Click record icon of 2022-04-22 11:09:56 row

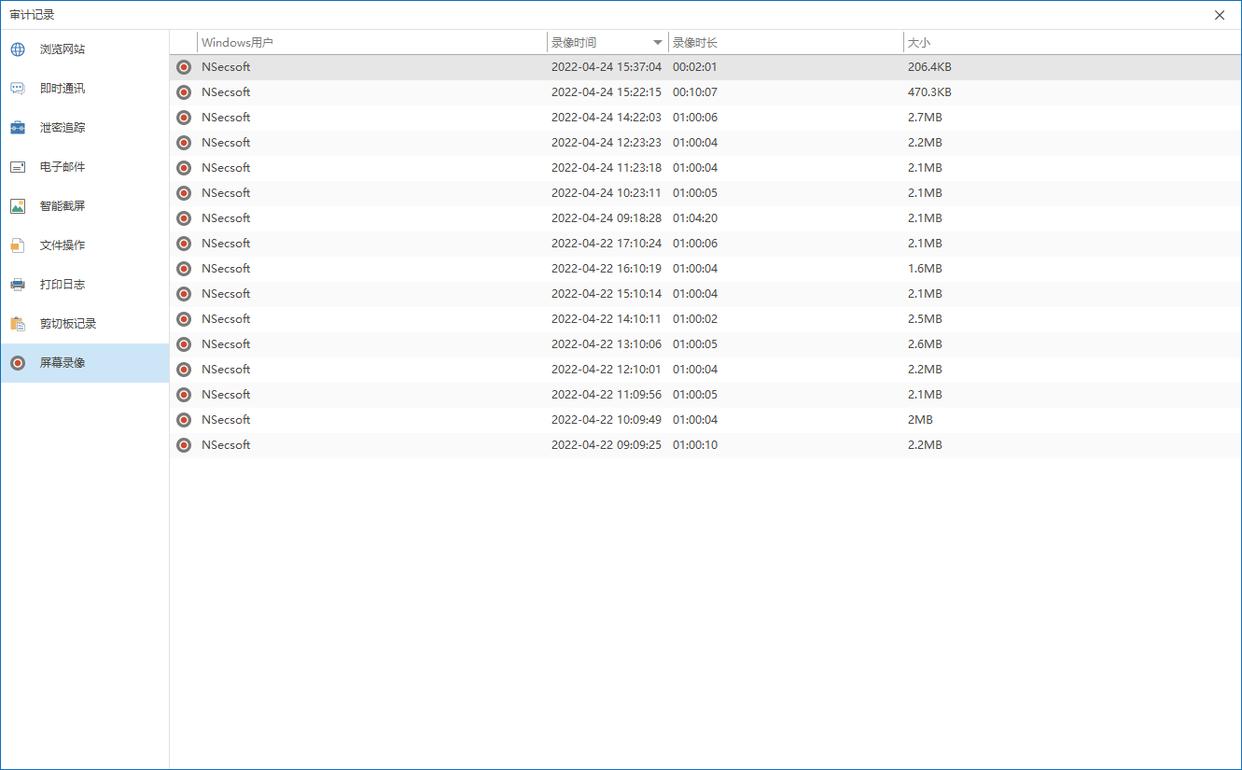pyautogui.click(x=184, y=395)
